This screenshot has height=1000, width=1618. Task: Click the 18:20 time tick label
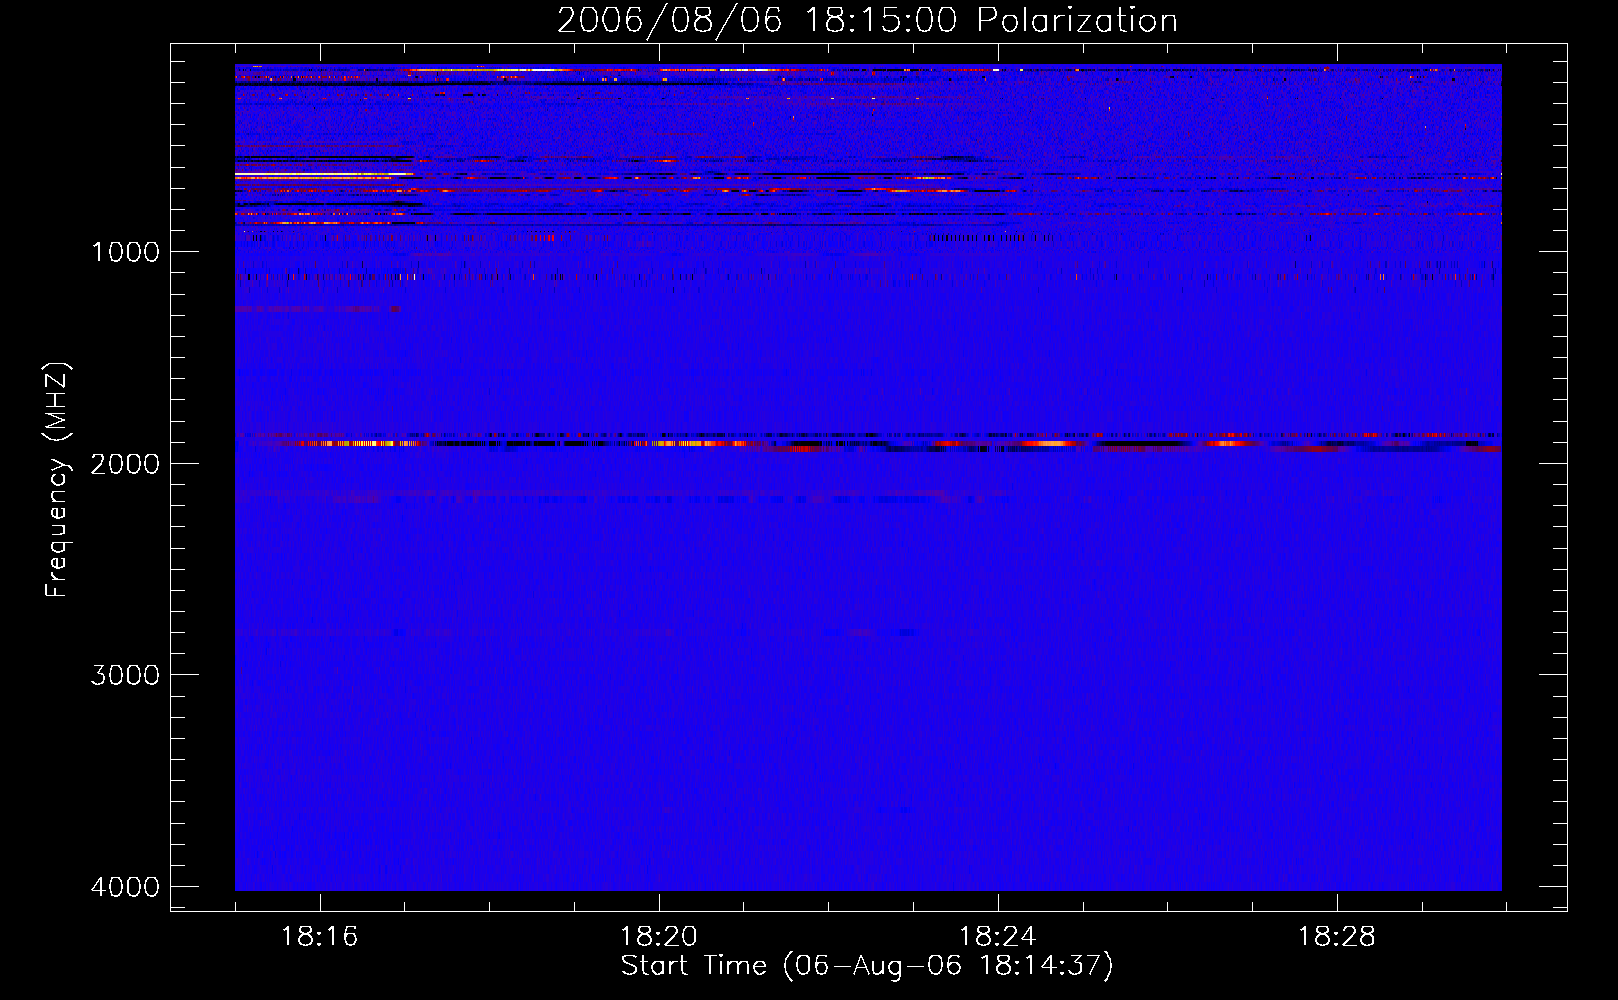(659, 937)
